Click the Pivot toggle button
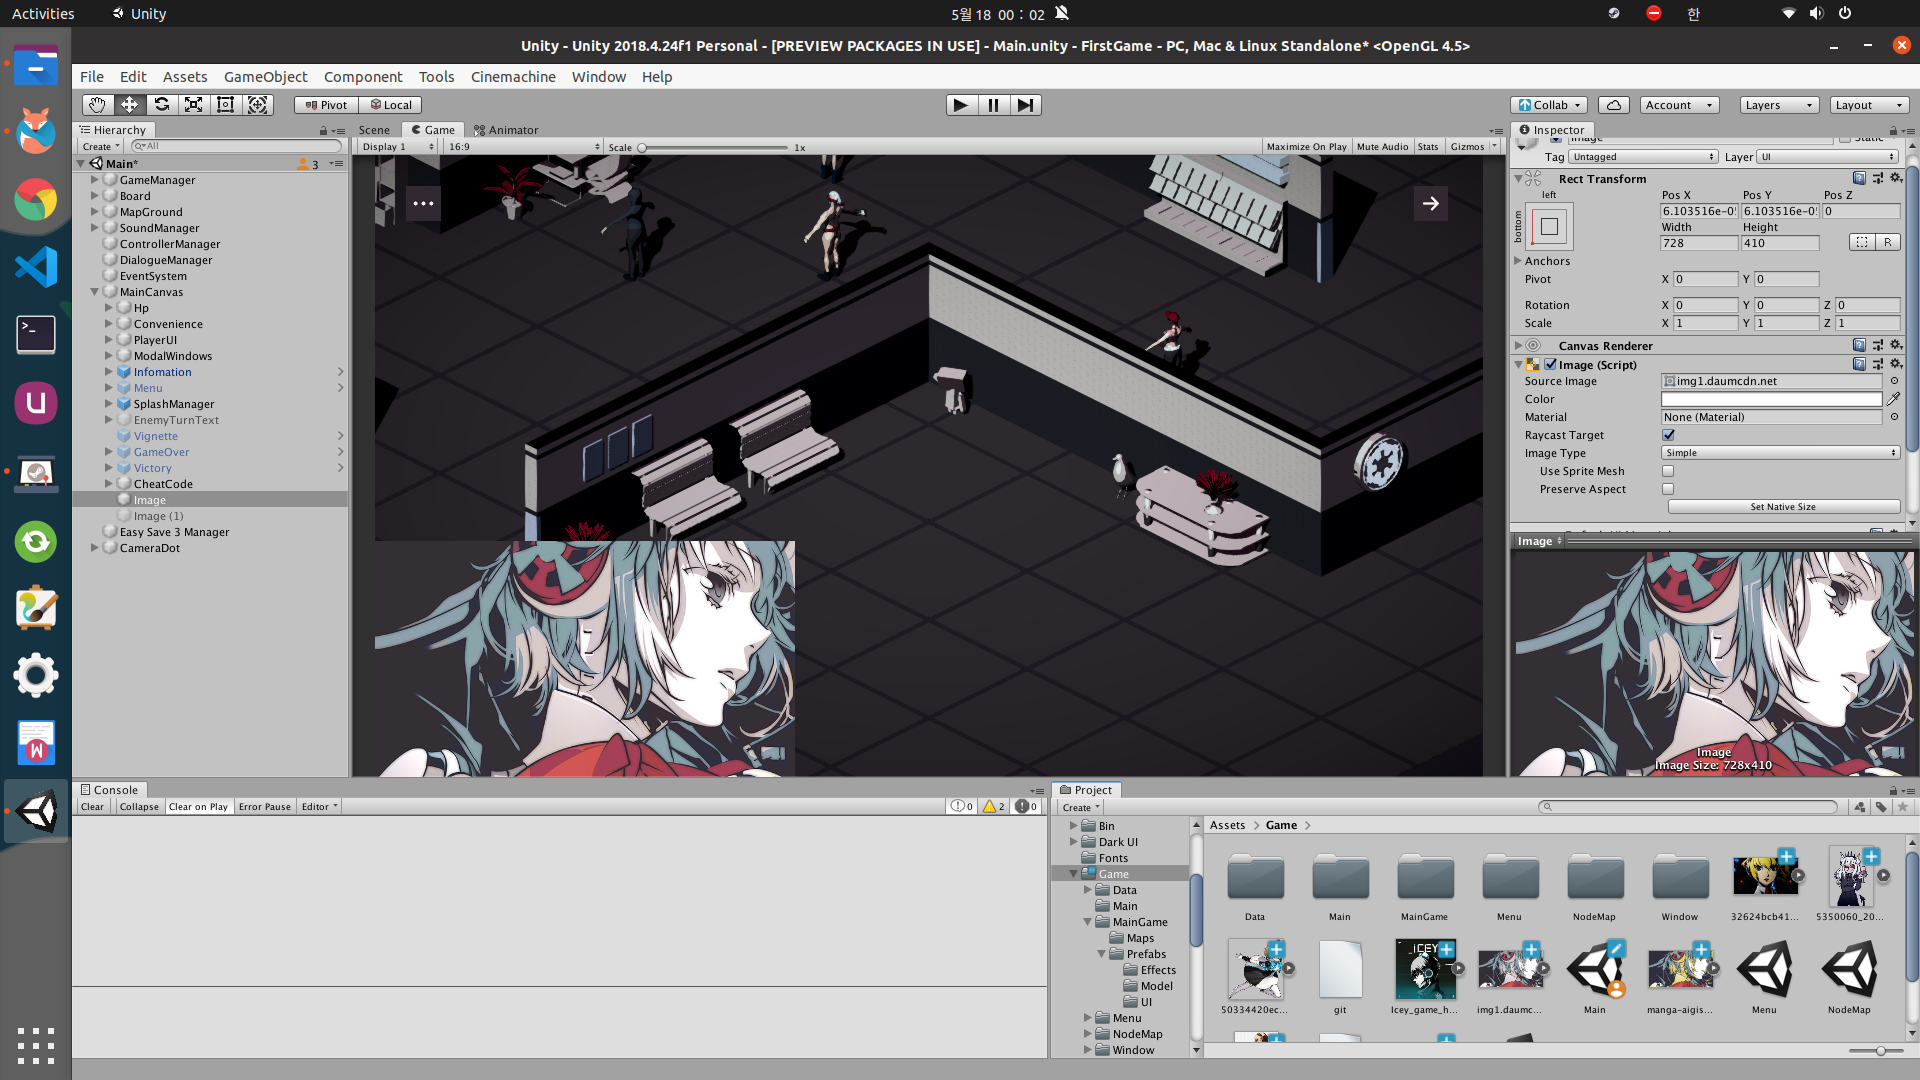This screenshot has height=1080, width=1920. (x=326, y=105)
